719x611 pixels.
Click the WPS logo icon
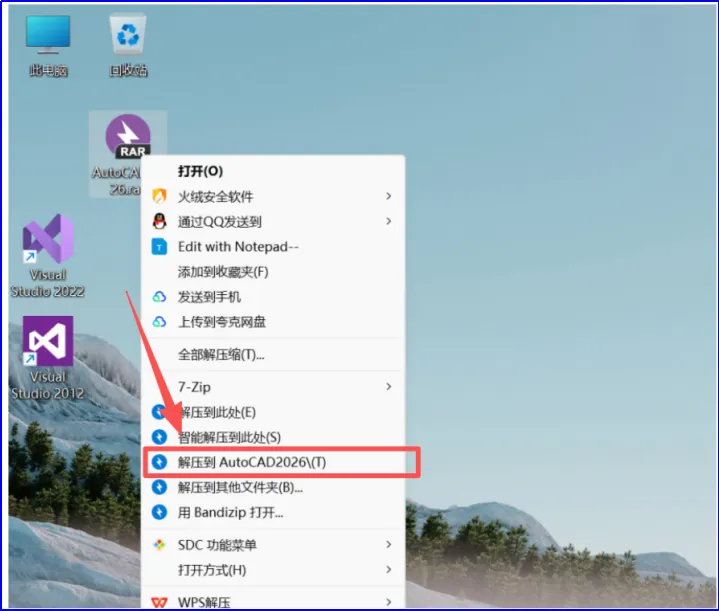click(x=159, y=602)
